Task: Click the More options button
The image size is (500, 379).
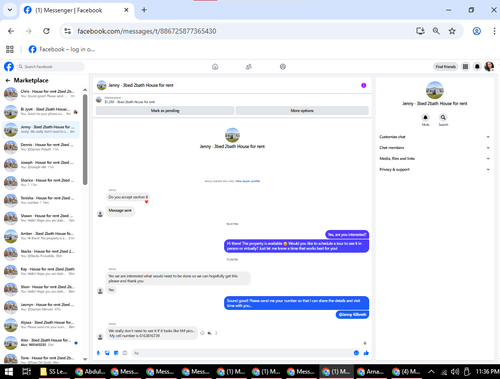Action: [302, 111]
